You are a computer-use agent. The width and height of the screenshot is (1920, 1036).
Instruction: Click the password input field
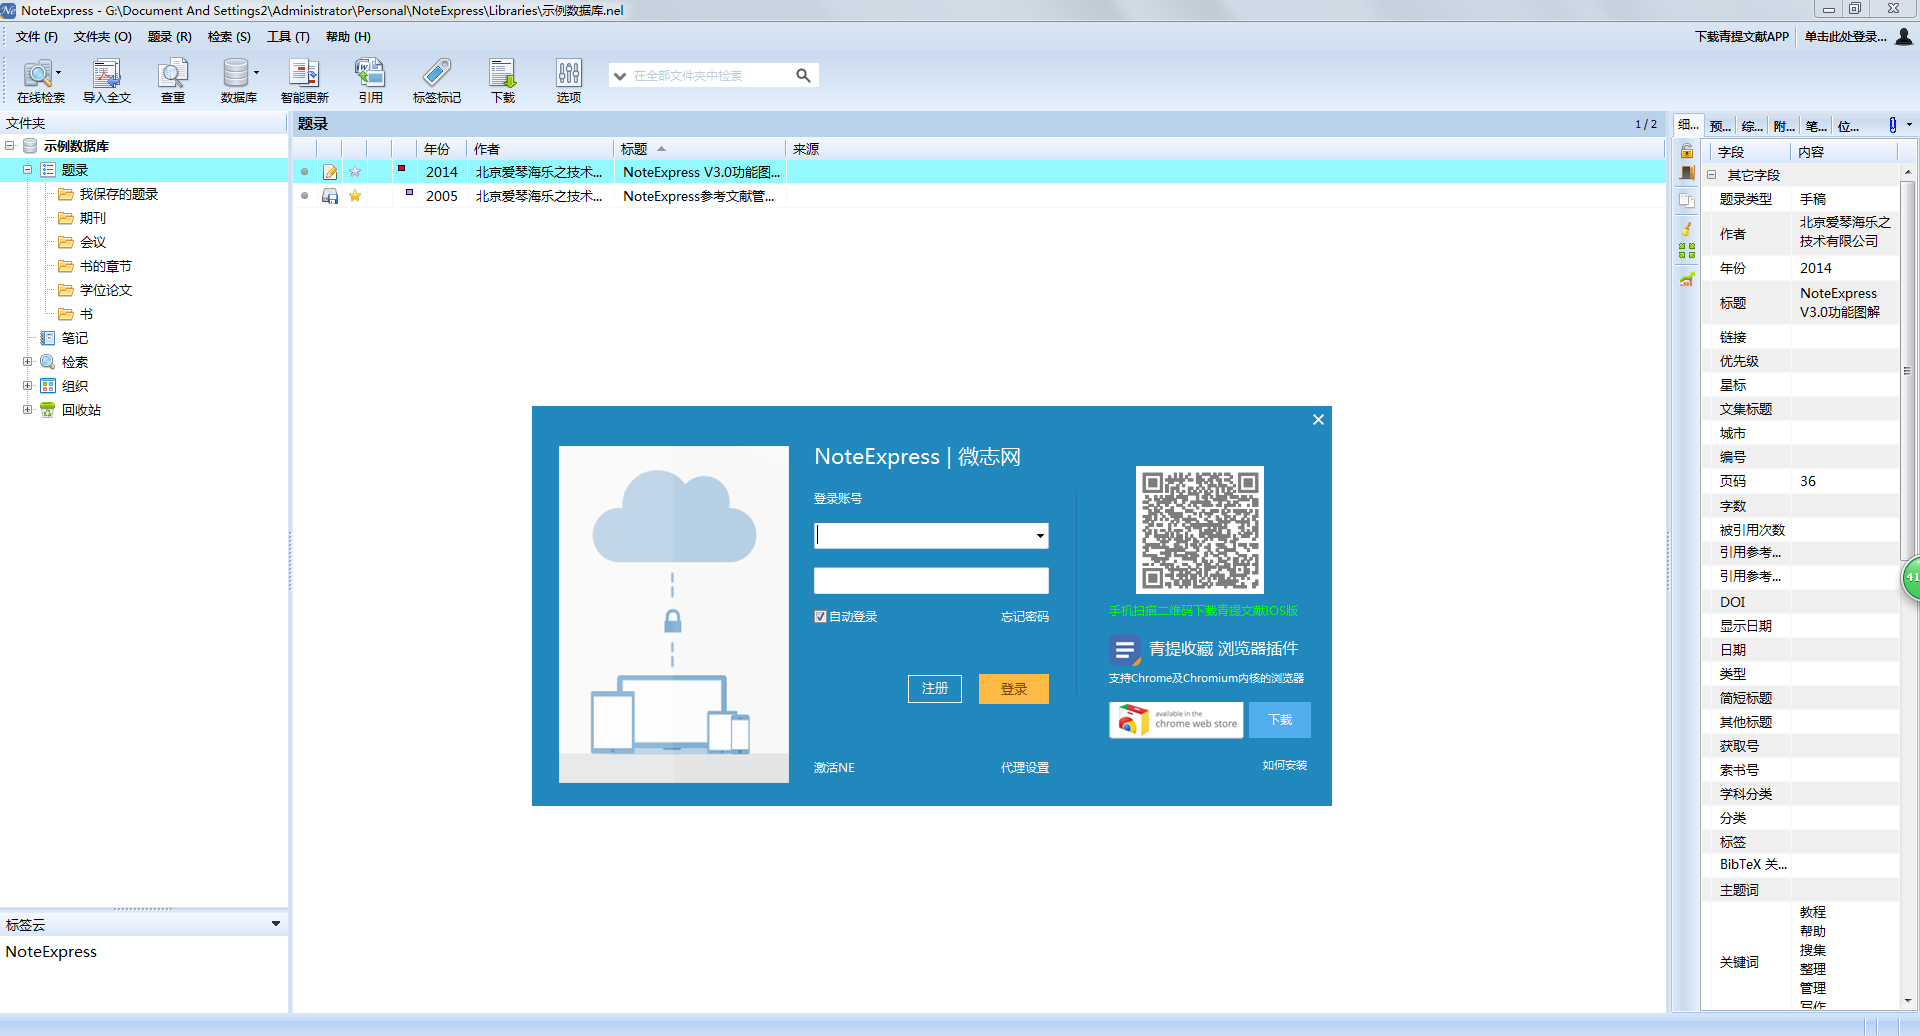[x=931, y=580]
